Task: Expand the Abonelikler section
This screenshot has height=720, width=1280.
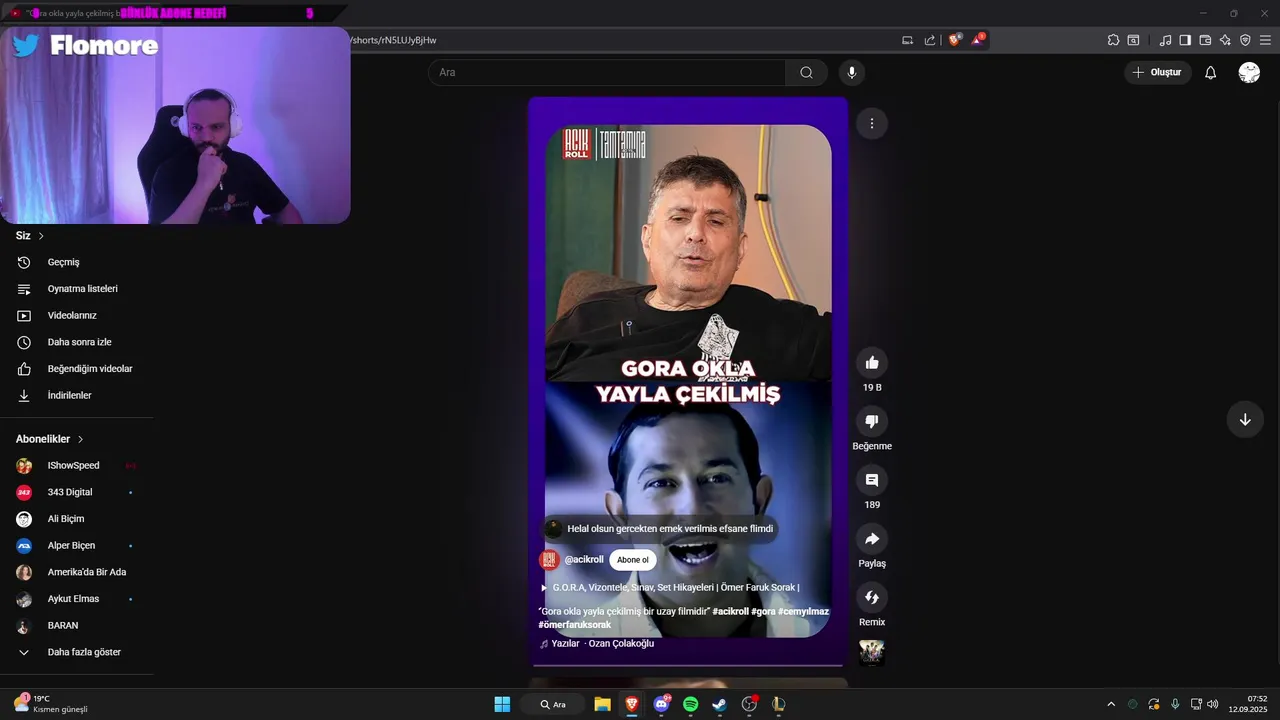Action: [50, 439]
